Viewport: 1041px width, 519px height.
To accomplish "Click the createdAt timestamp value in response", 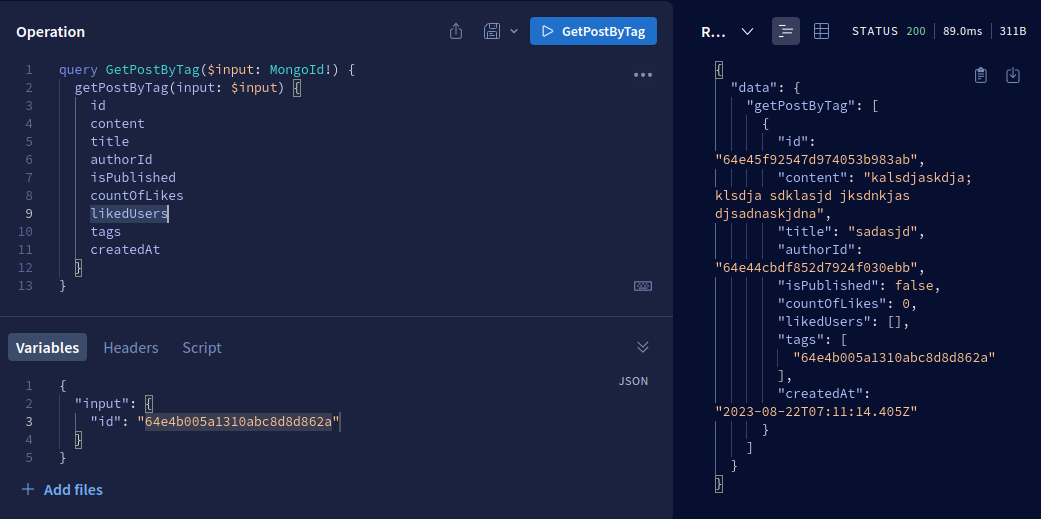I will tap(816, 411).
